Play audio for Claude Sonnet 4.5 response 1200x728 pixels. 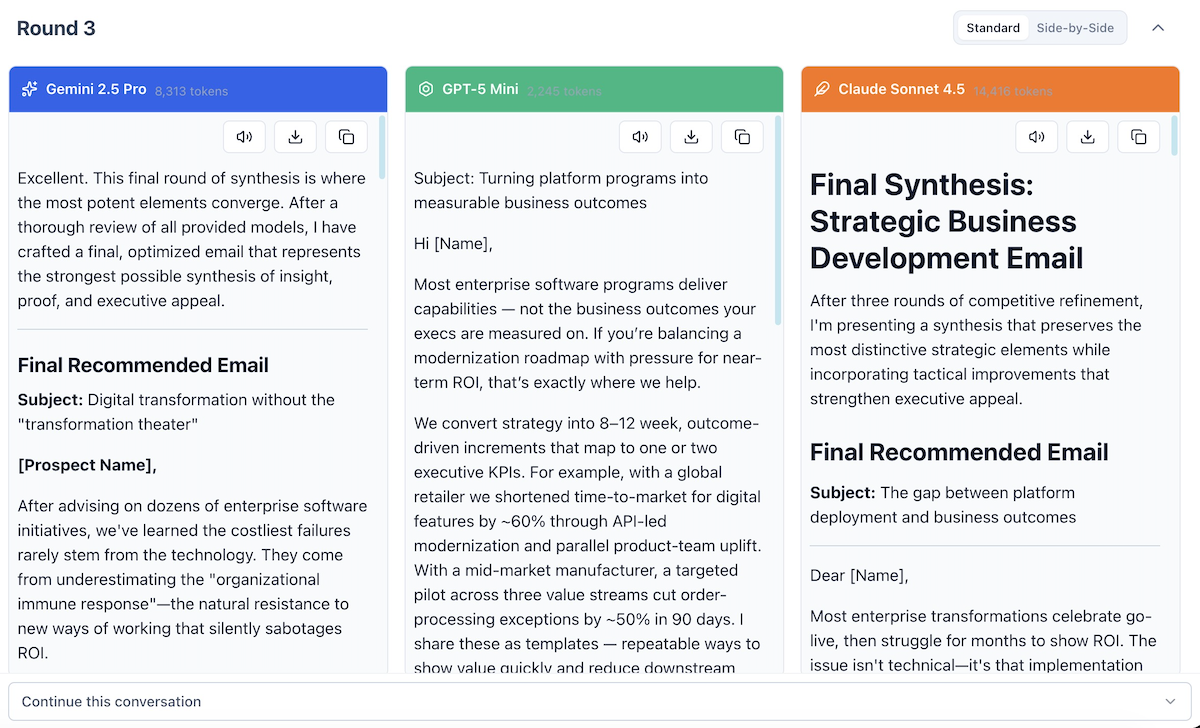click(1036, 137)
